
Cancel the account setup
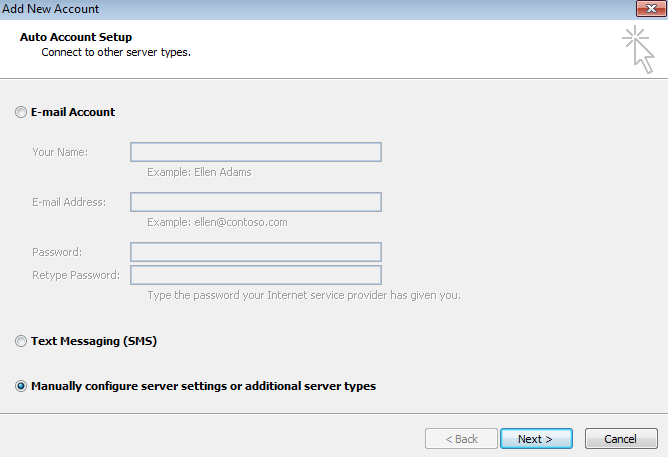pos(620,439)
